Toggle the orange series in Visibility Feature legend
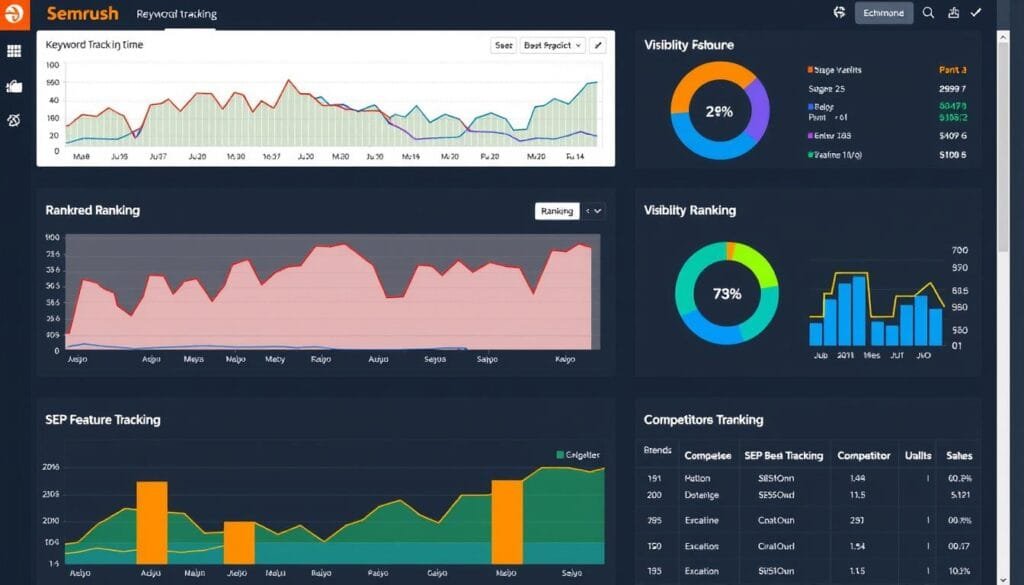Viewport: 1024px width, 585px height. [x=811, y=70]
